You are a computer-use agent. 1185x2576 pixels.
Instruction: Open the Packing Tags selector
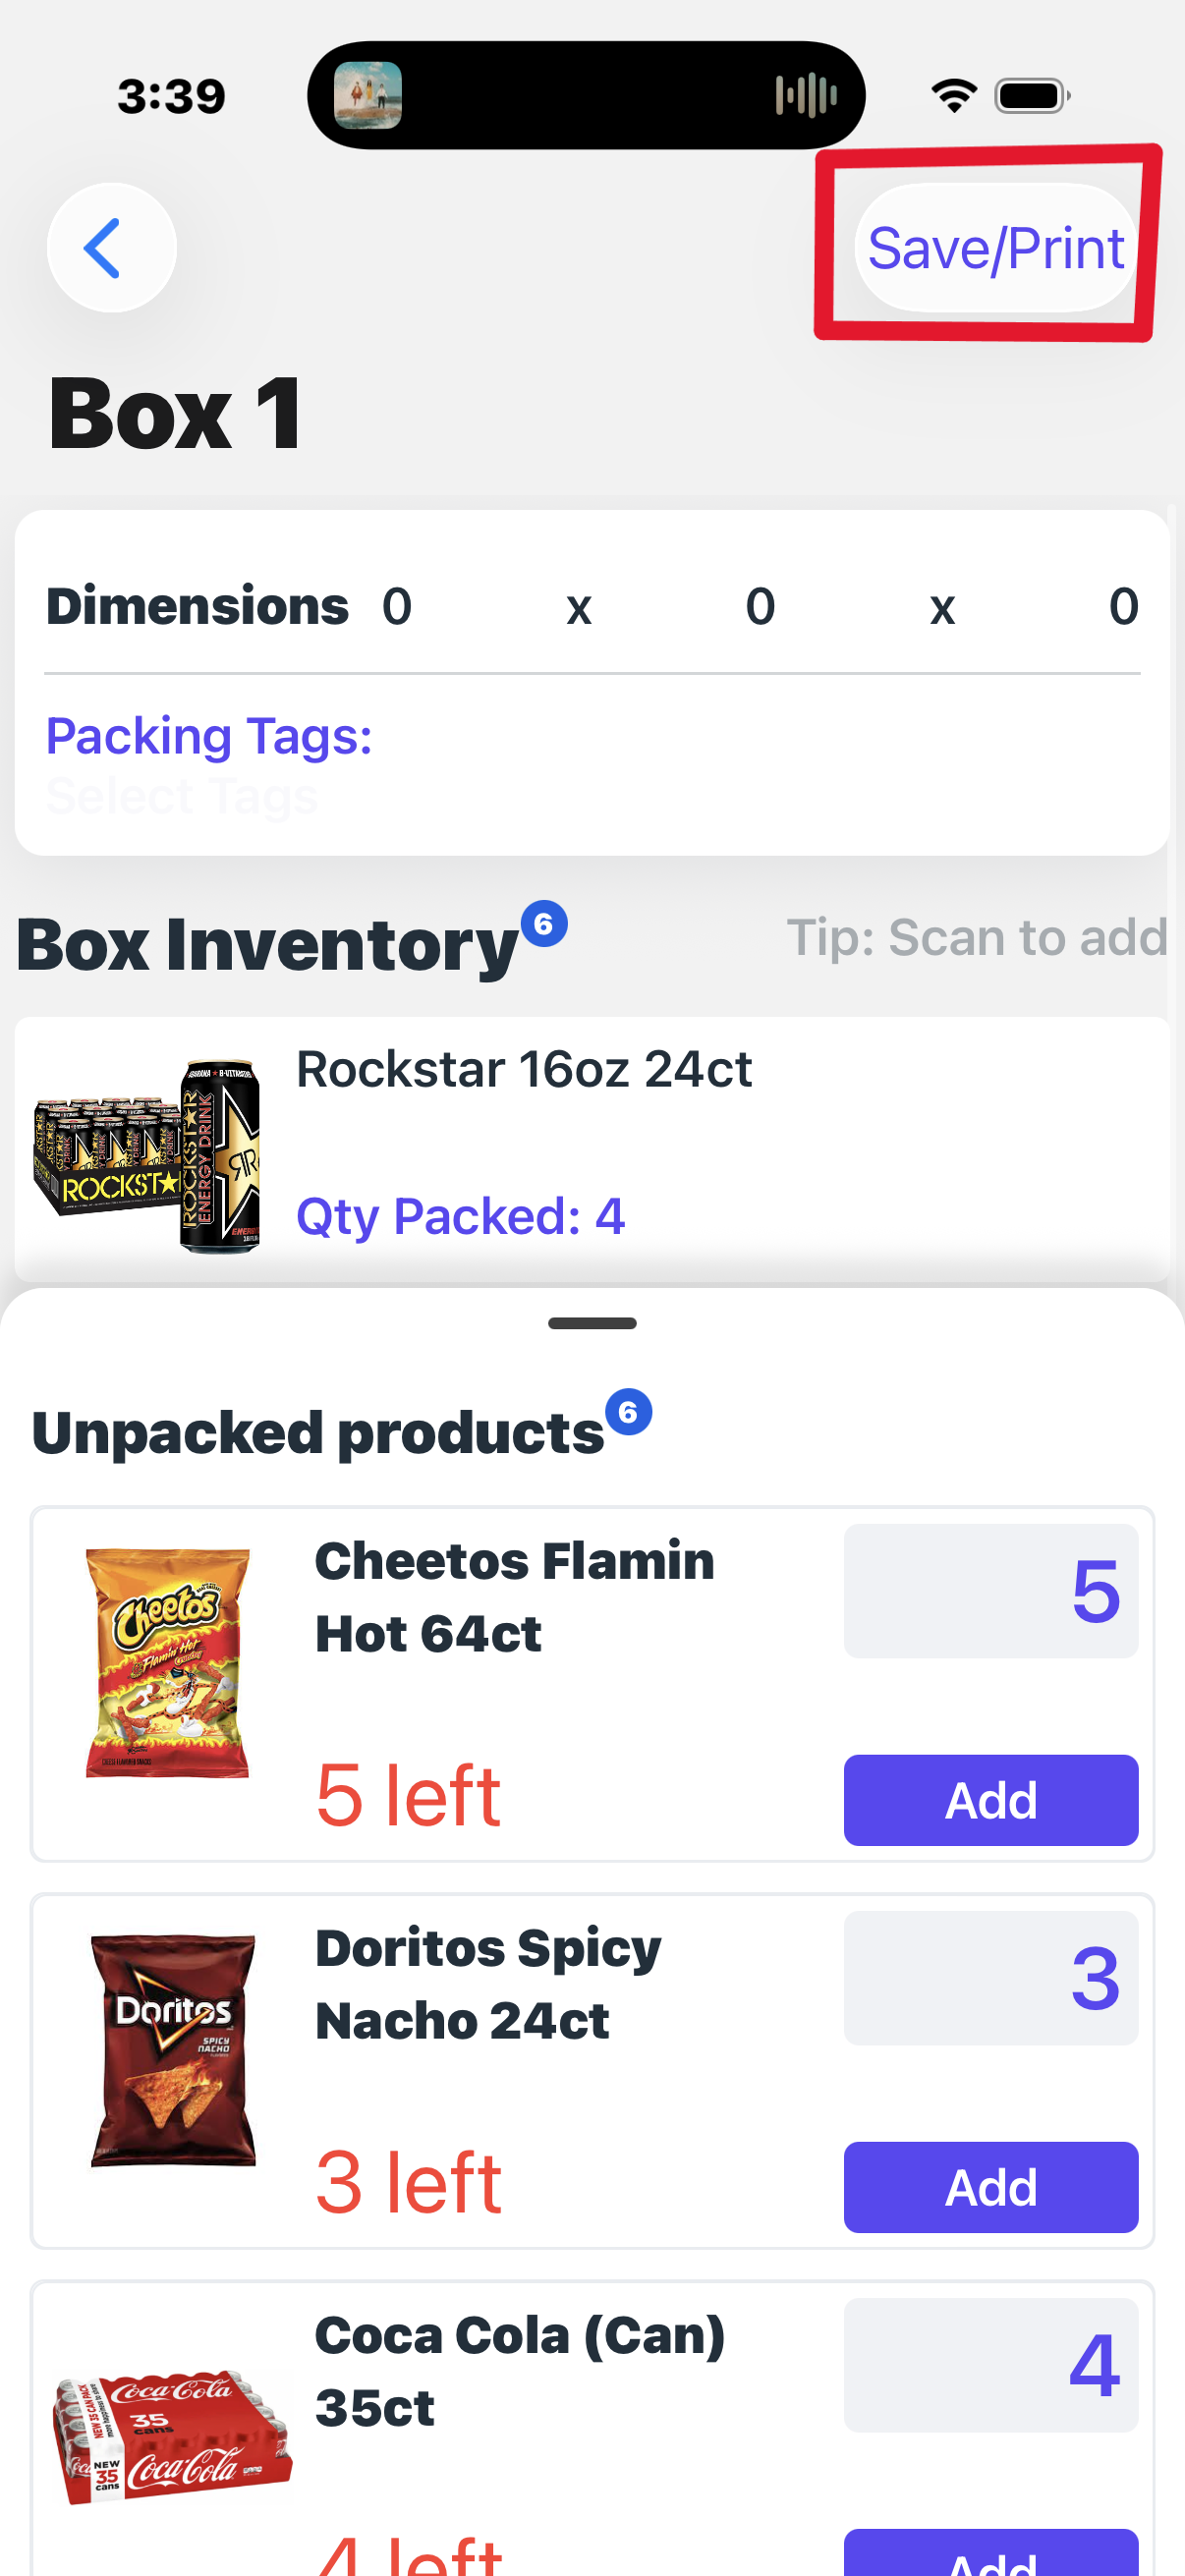(592, 767)
